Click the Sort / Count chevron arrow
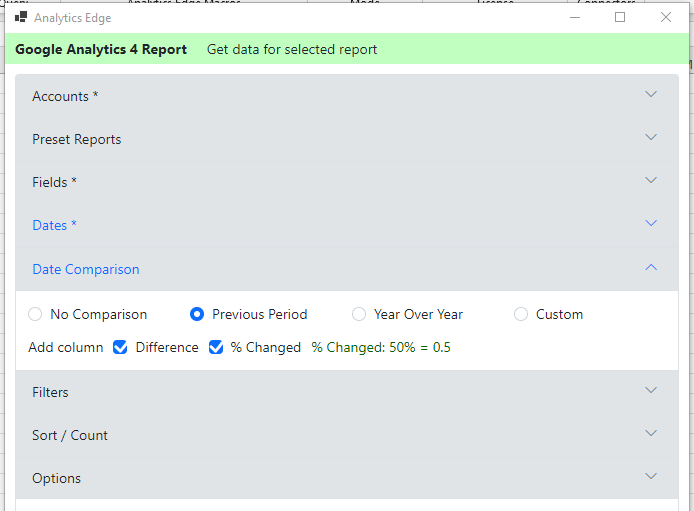This screenshot has width=694, height=511. pyautogui.click(x=651, y=433)
